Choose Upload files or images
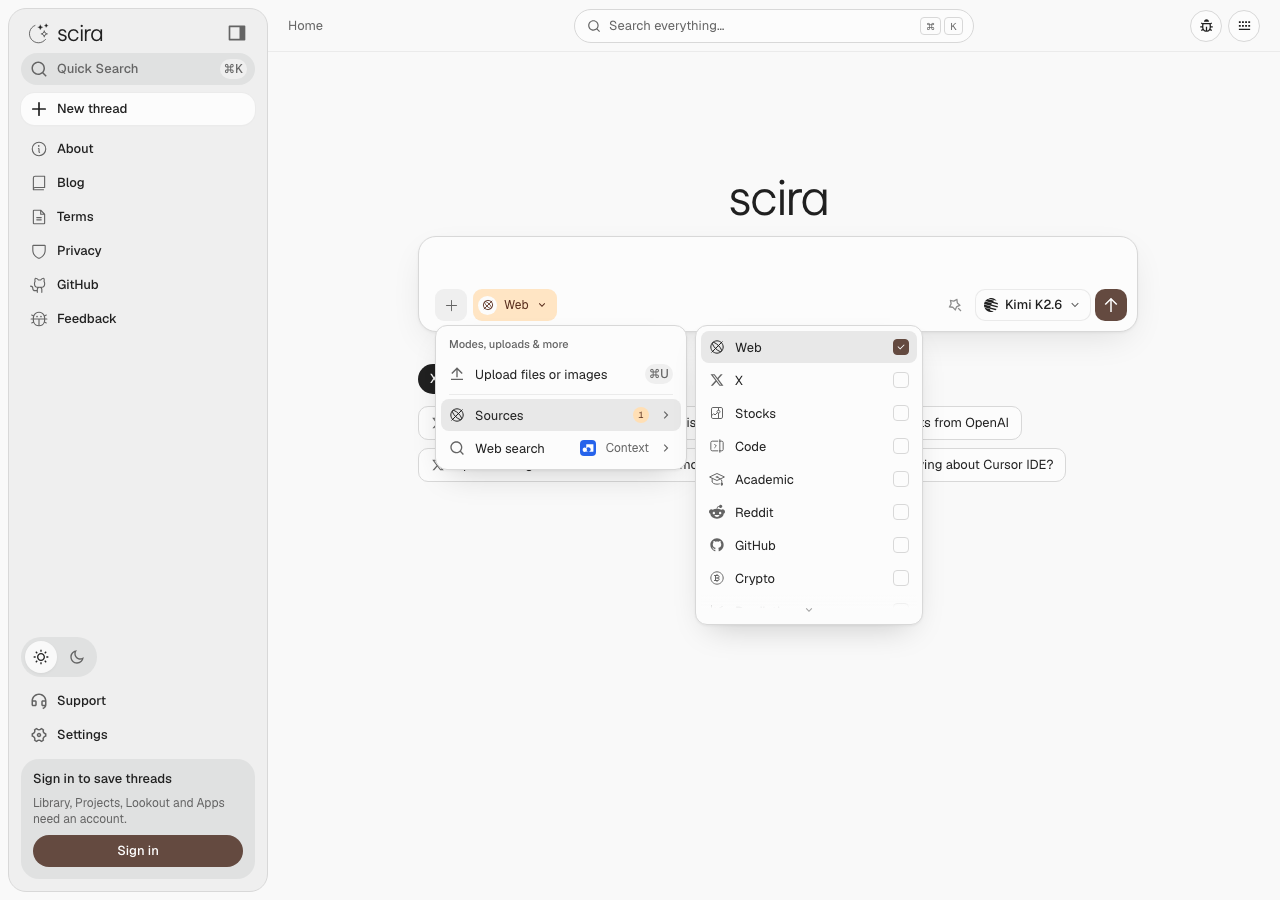Image resolution: width=1280 pixels, height=900 pixels. click(x=561, y=374)
